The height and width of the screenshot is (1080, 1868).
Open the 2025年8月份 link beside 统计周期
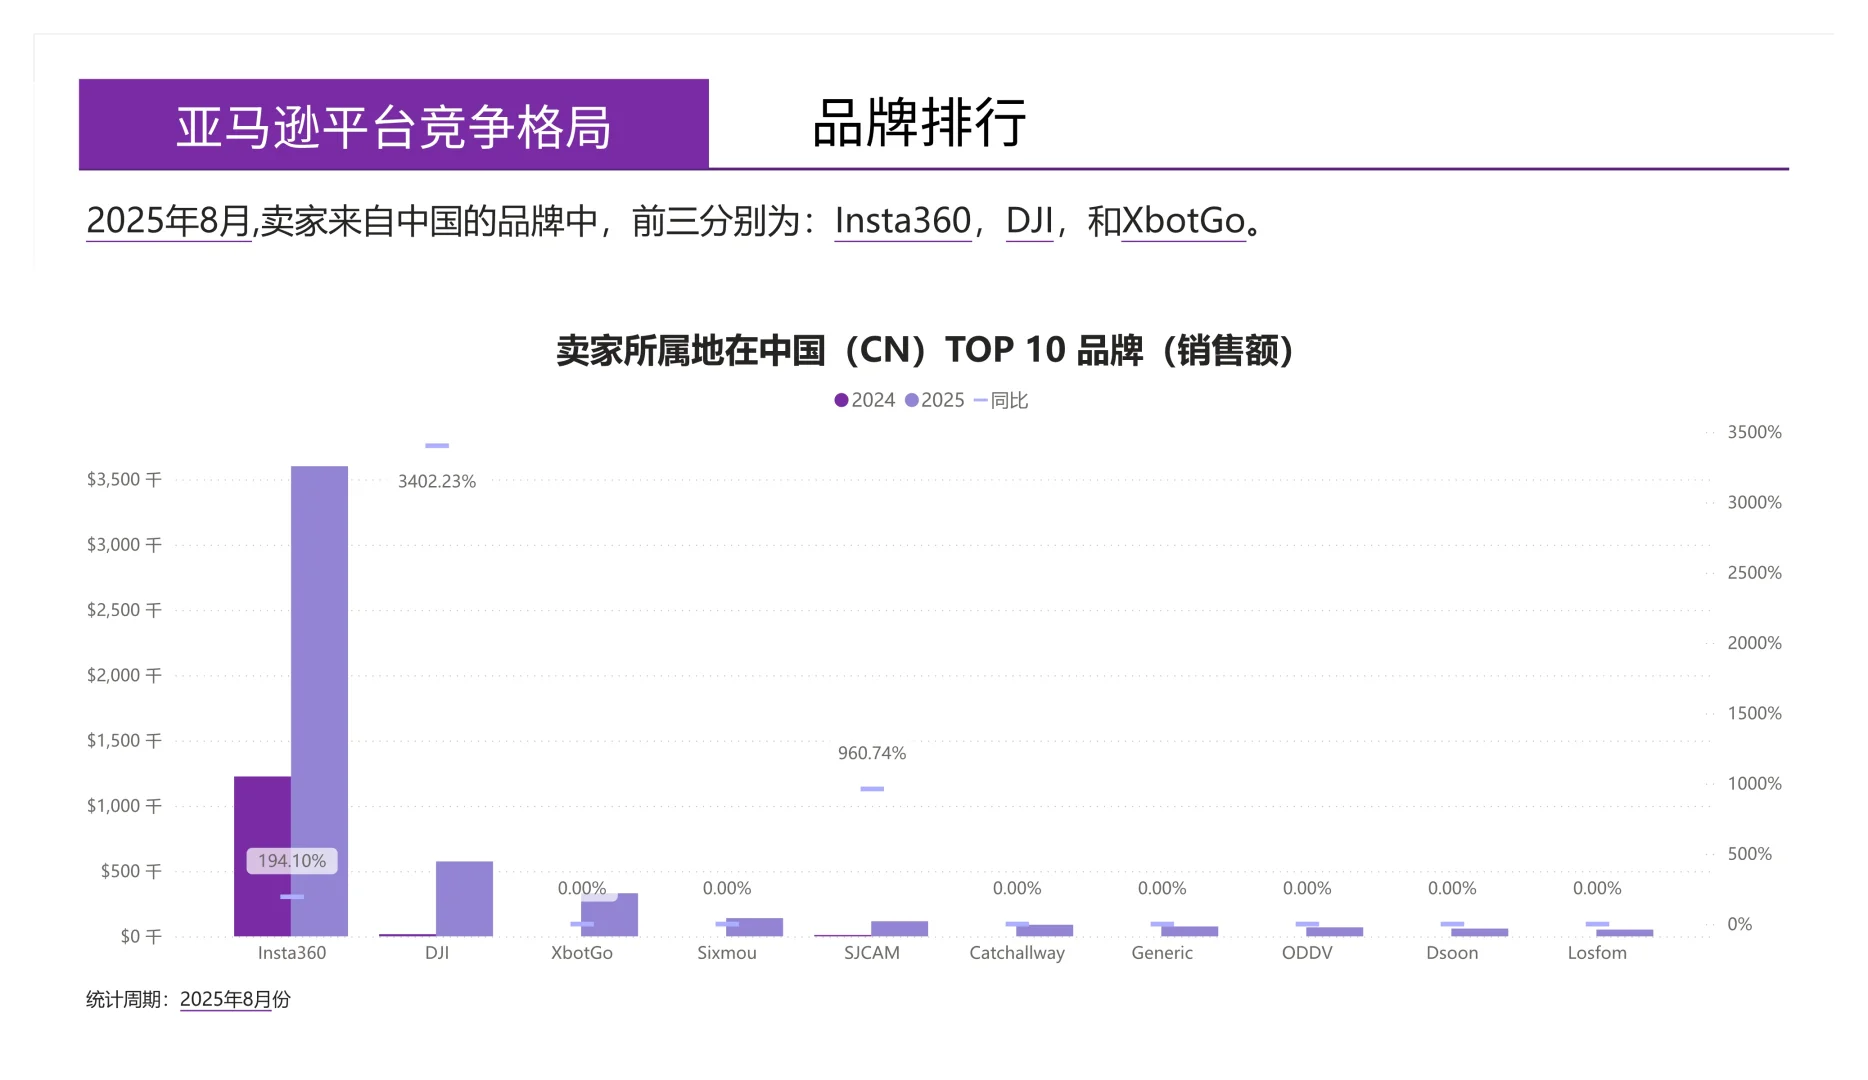[235, 999]
